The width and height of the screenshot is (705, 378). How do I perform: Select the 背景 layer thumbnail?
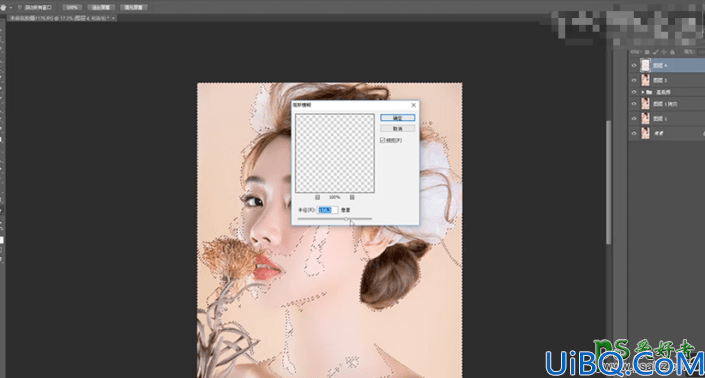click(645, 133)
